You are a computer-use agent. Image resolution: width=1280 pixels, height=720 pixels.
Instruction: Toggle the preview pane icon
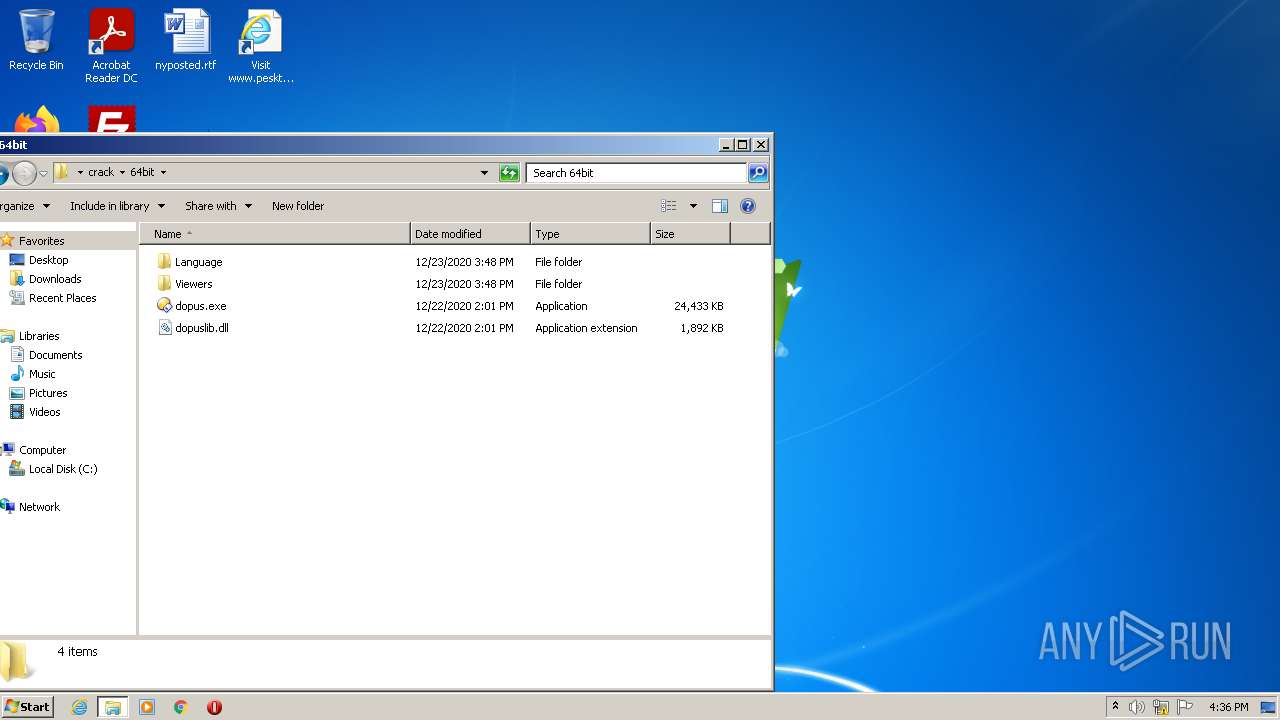click(719, 206)
